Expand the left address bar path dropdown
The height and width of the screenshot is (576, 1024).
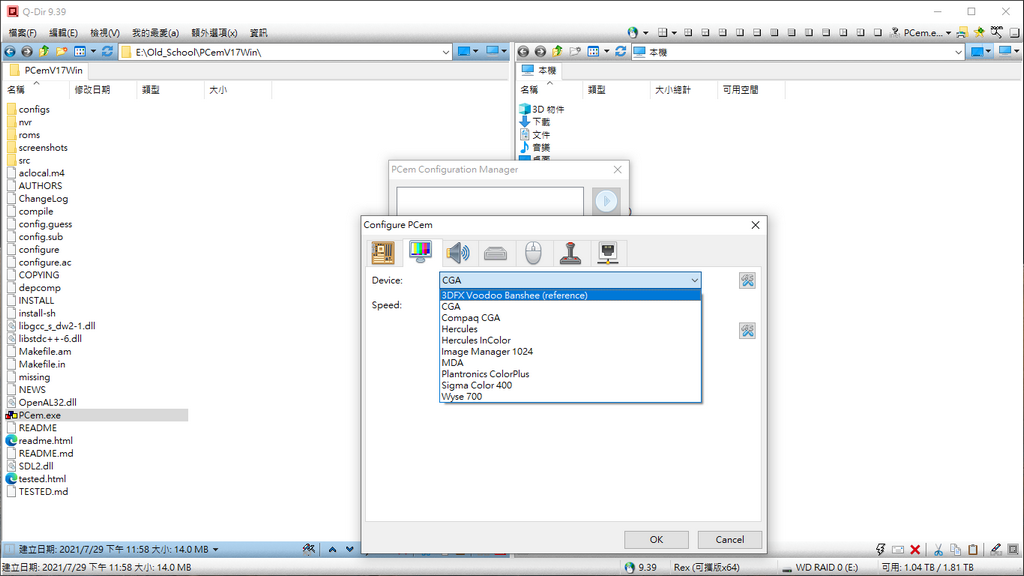445,52
